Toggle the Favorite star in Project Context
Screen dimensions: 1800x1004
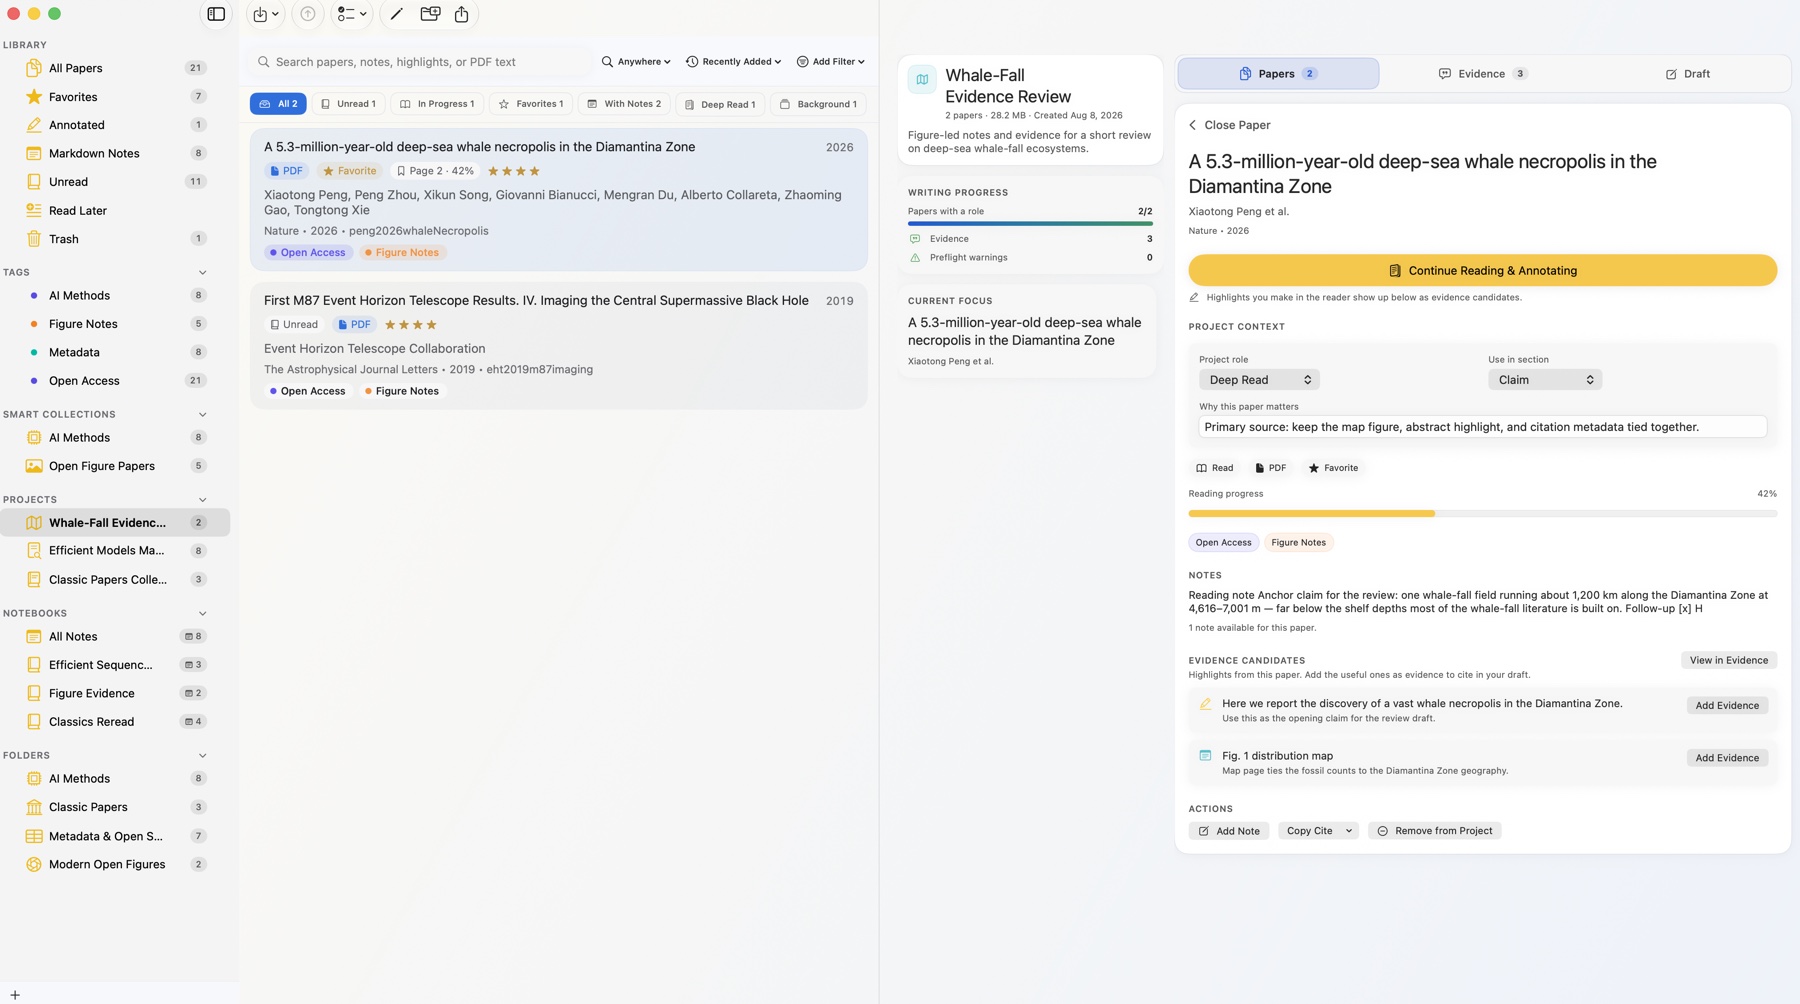click(1333, 468)
